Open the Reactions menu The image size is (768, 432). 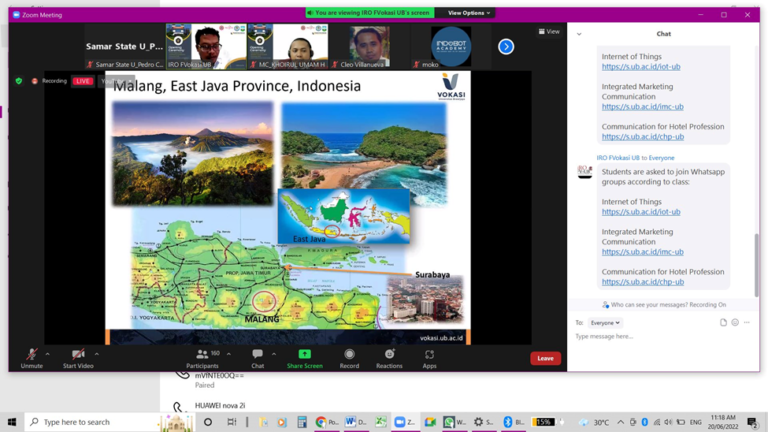point(389,358)
